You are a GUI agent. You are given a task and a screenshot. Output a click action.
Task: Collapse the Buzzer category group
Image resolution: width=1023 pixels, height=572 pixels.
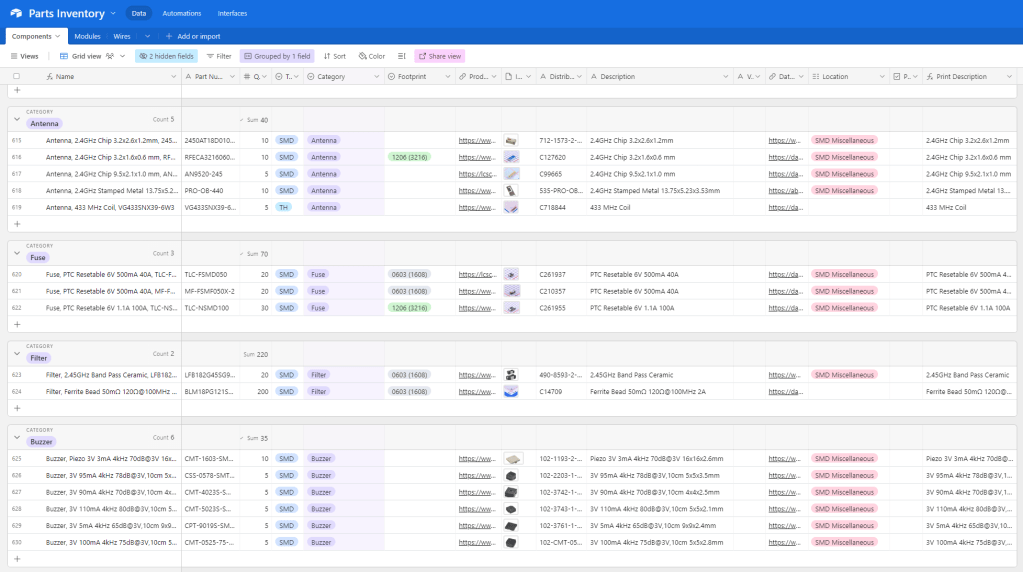16,436
